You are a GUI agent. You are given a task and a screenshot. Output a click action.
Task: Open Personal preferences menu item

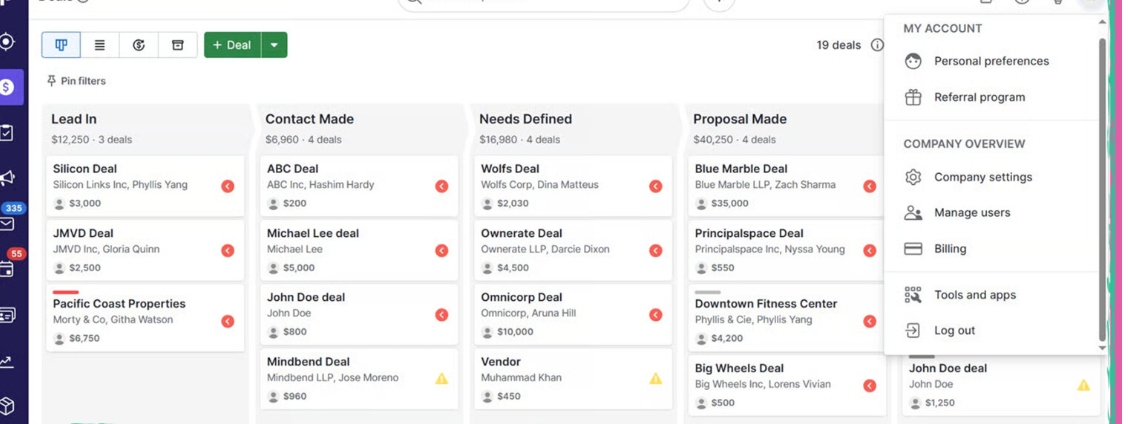[x=991, y=61]
